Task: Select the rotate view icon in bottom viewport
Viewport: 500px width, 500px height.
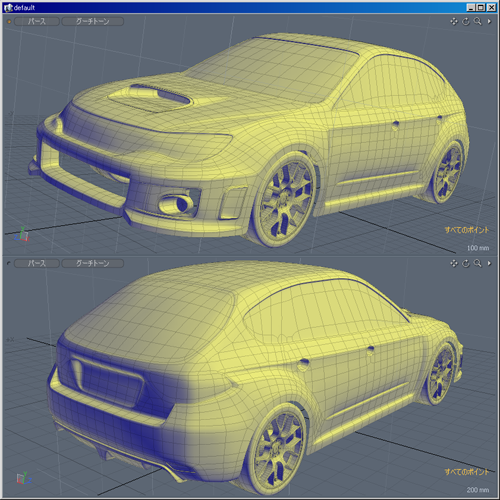Action: [466, 263]
